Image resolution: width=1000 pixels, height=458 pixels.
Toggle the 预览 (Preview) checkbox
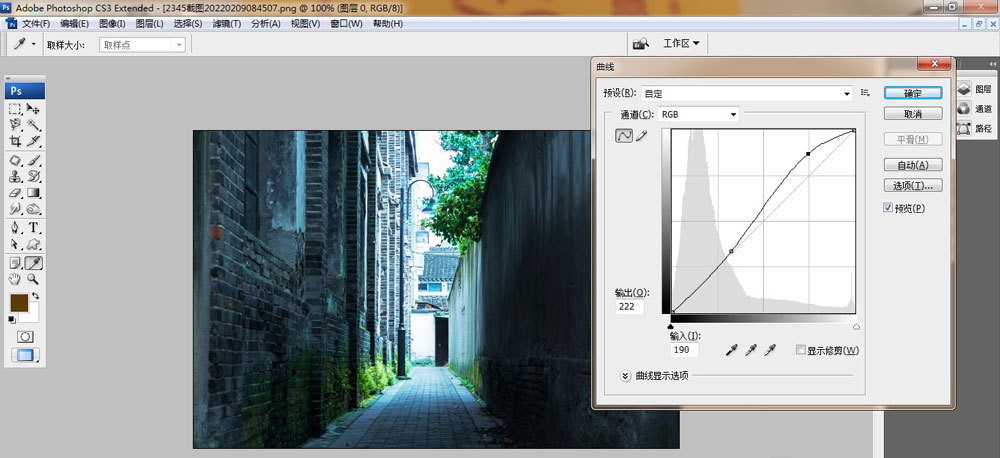tap(889, 208)
